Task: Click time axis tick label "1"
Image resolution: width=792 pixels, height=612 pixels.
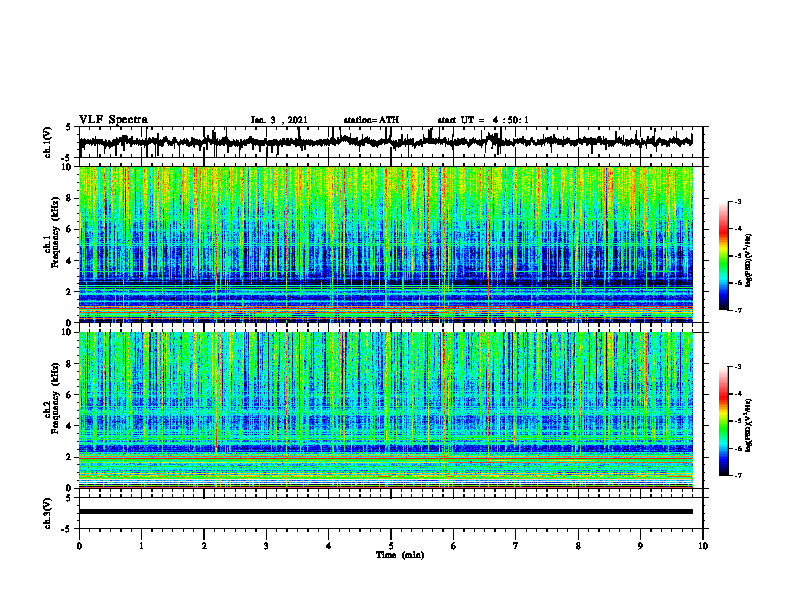Action: click(x=141, y=546)
